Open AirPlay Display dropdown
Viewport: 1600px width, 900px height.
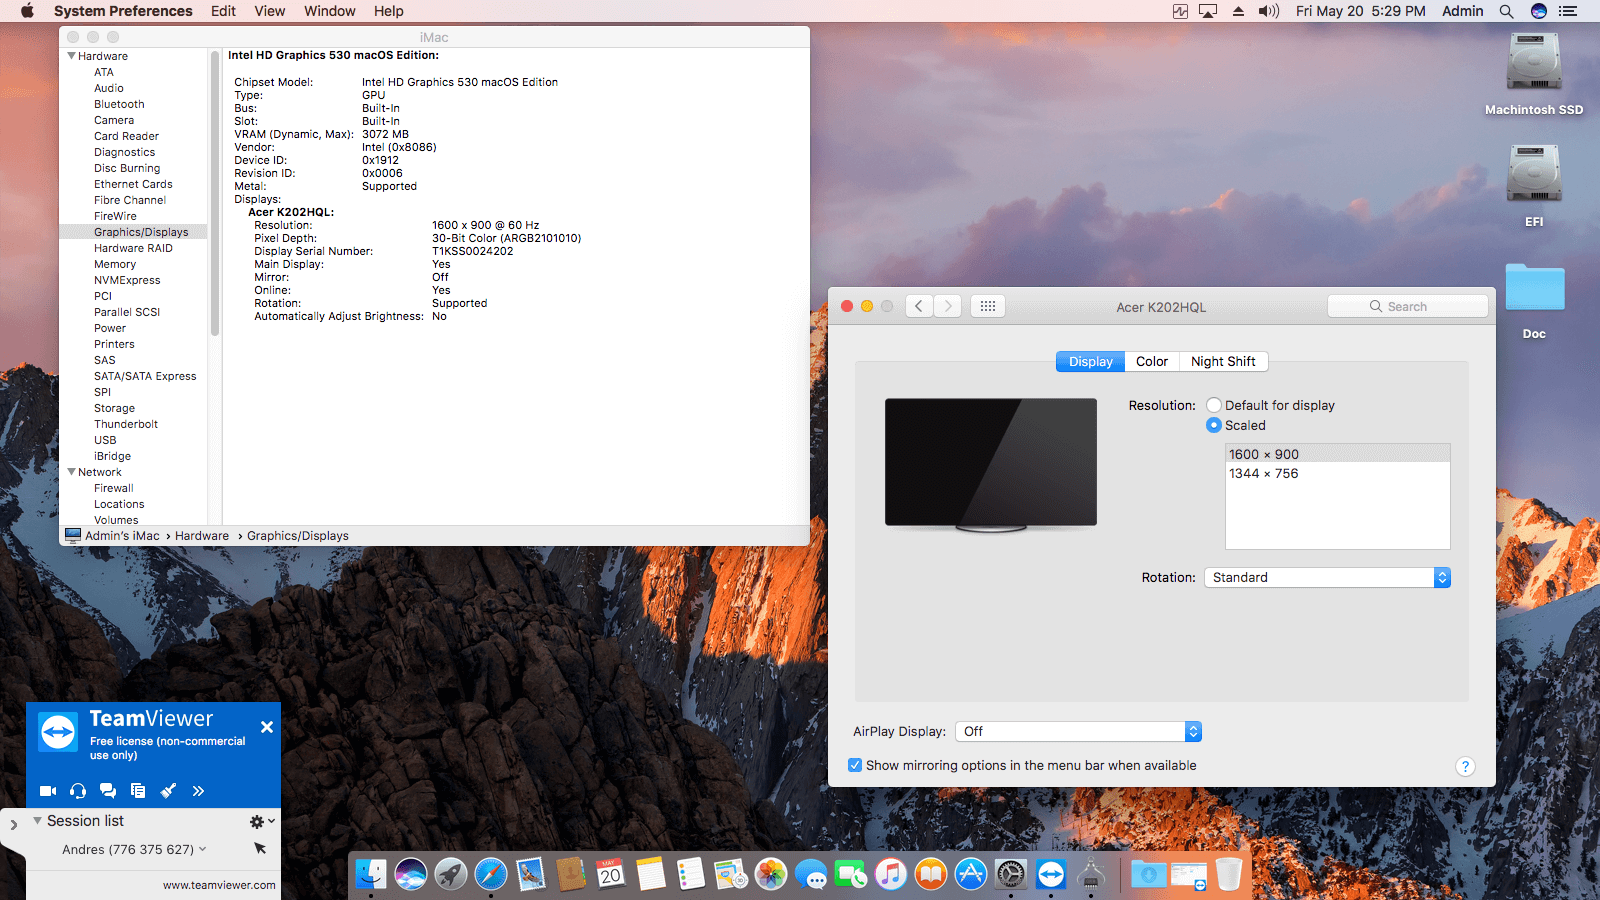1078,731
